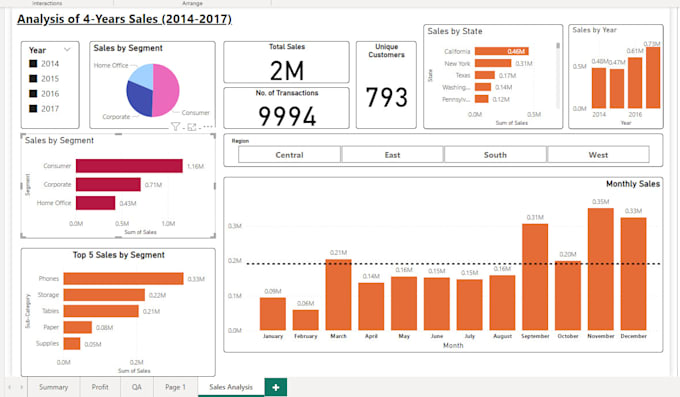The image size is (680, 397).
Task: Click the Texas bar in Sales by State
Action: click(485, 75)
